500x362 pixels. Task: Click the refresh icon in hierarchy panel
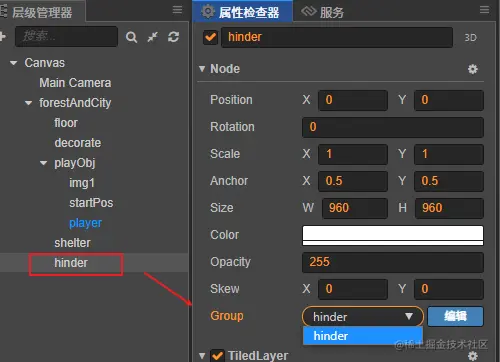(x=173, y=37)
